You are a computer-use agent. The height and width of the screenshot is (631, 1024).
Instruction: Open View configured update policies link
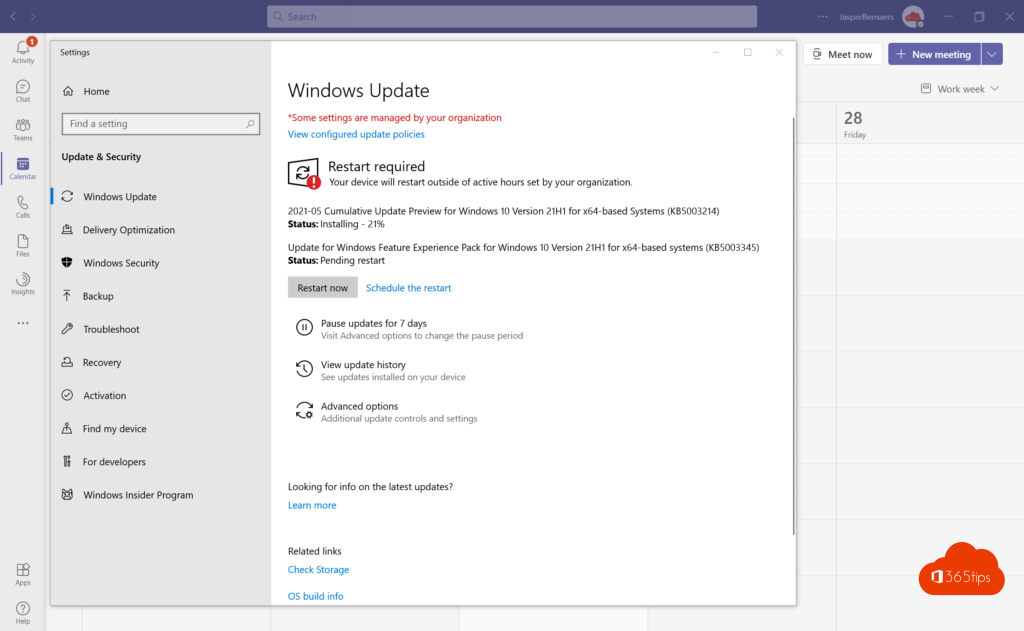pos(356,134)
